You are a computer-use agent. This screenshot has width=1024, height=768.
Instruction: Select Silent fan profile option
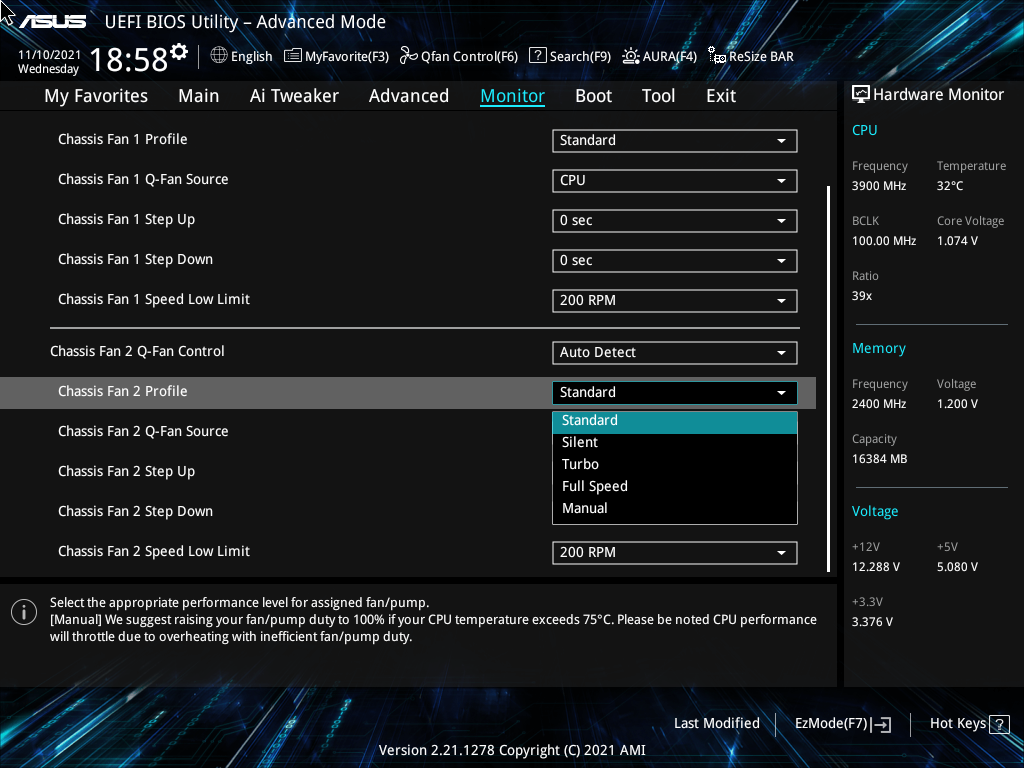(675, 443)
